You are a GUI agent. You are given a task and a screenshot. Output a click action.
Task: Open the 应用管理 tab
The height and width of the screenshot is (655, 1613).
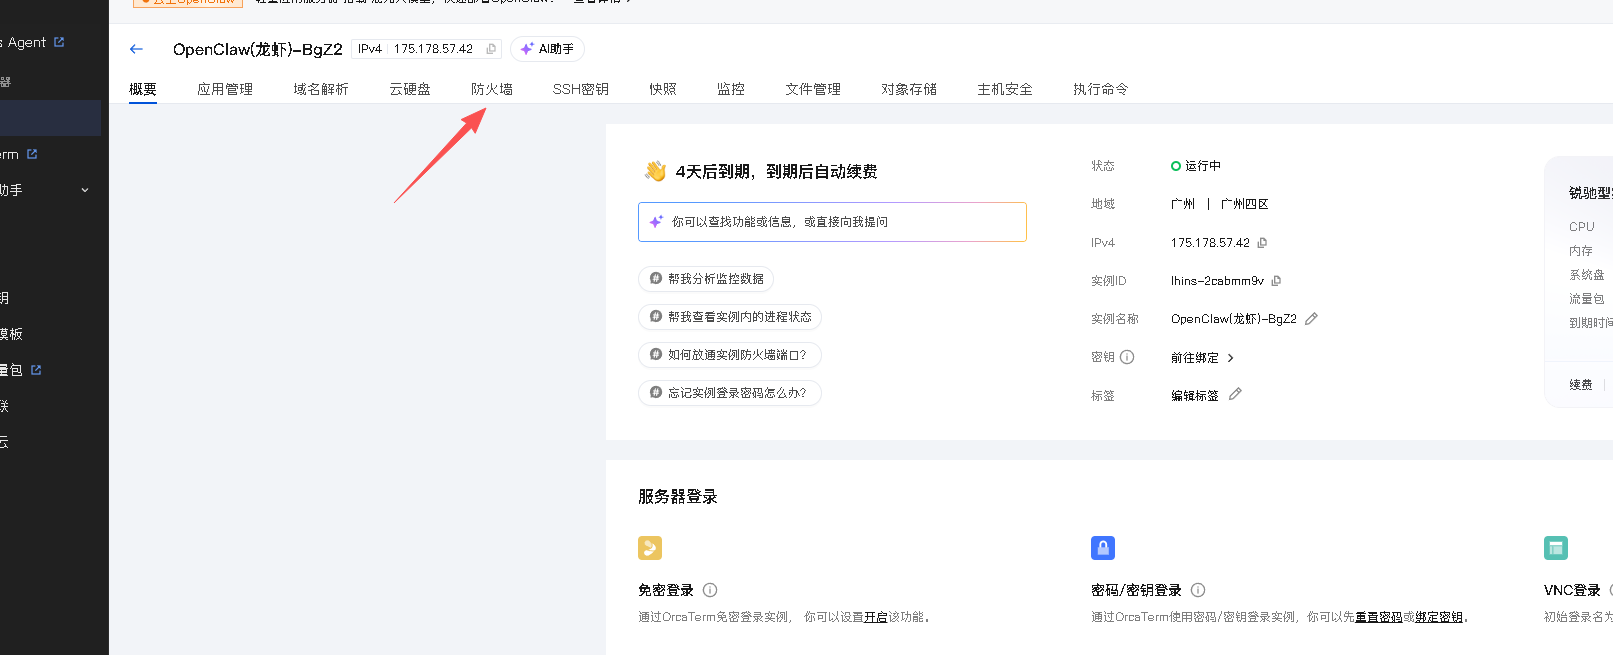tap(225, 89)
